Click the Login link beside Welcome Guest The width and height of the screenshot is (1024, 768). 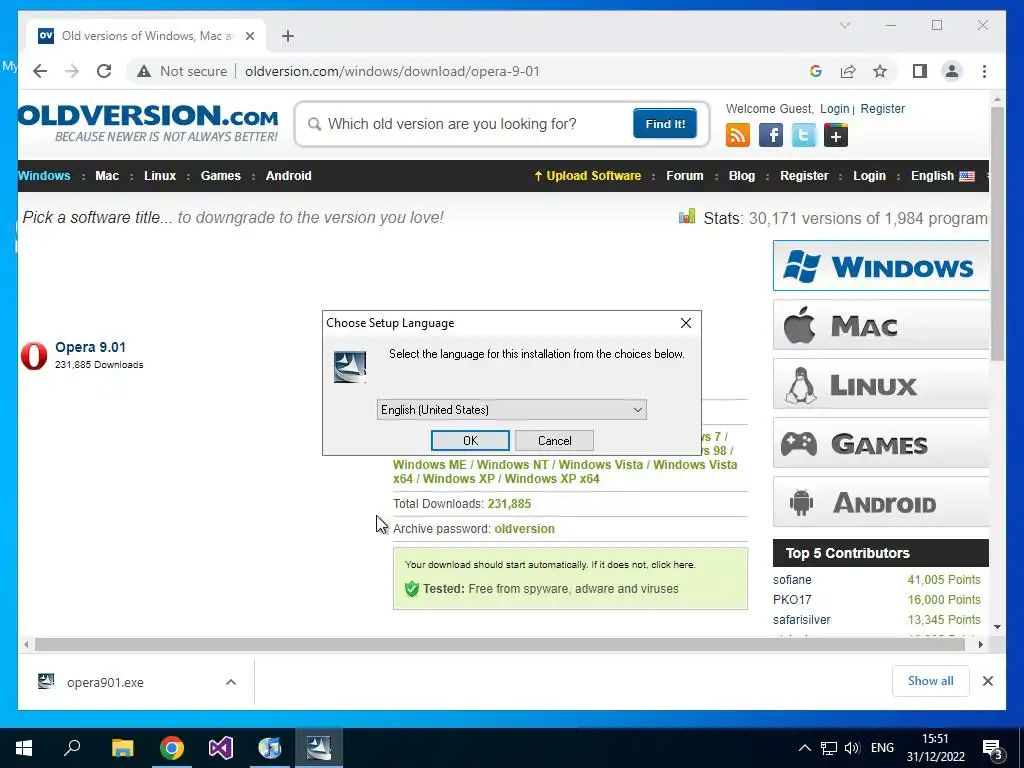pyautogui.click(x=835, y=108)
